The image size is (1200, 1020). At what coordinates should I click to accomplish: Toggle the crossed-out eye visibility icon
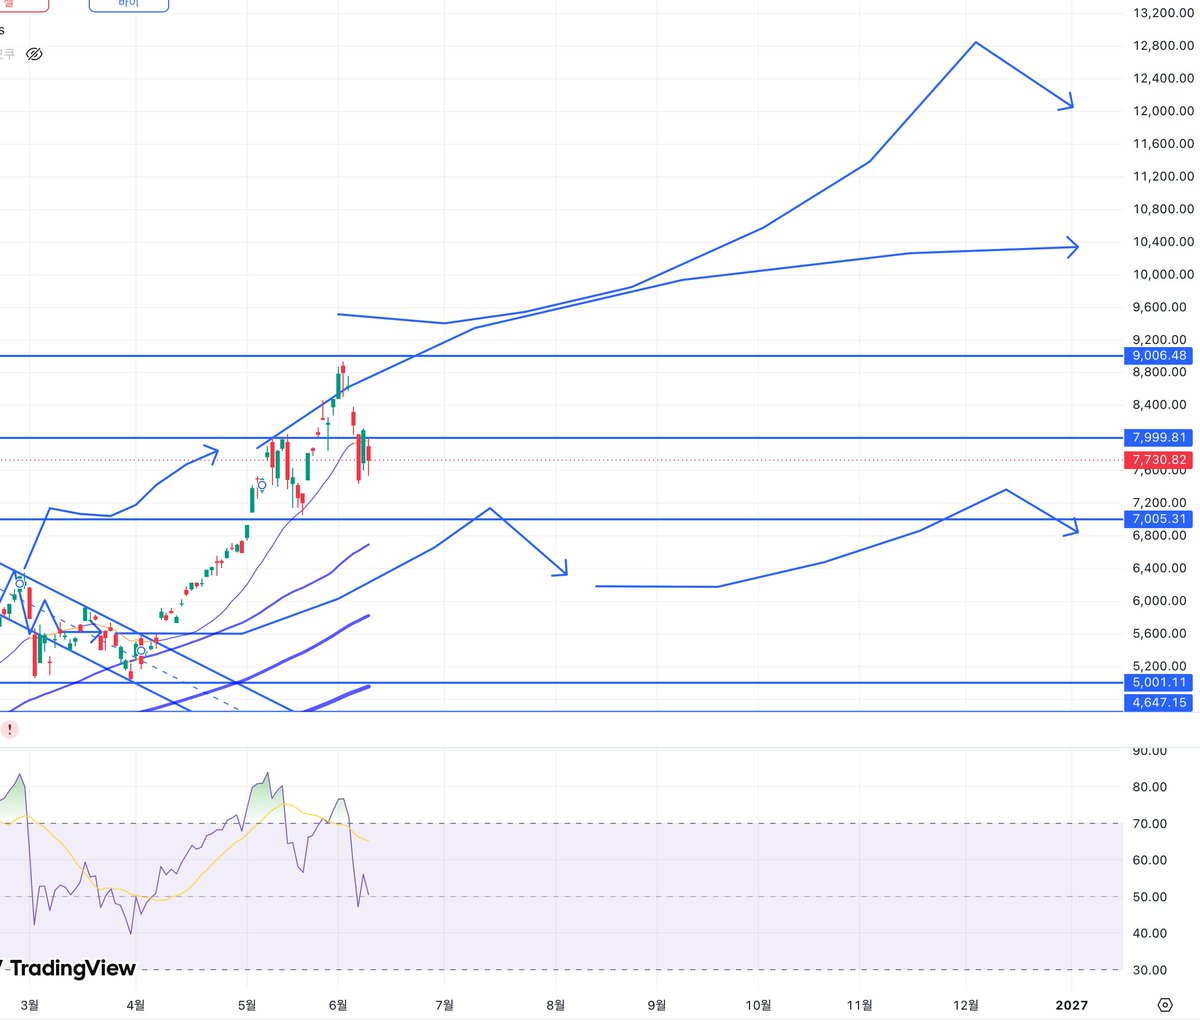34,54
